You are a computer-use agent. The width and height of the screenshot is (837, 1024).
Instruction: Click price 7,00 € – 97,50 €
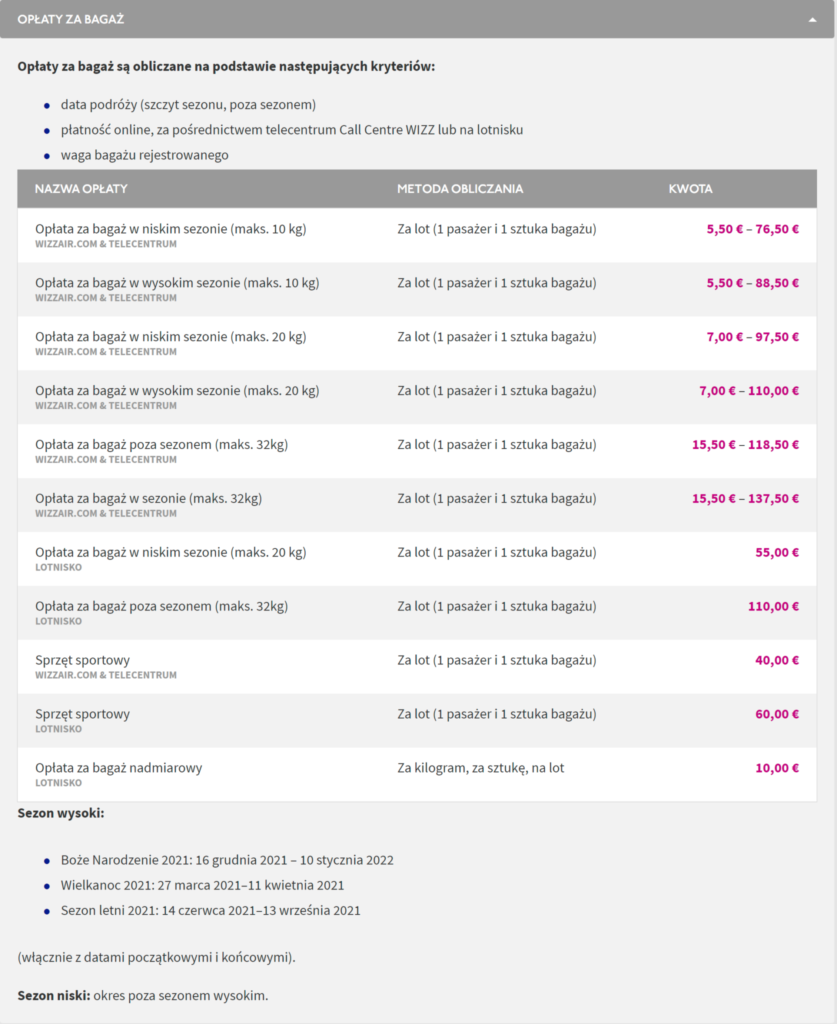pos(752,337)
